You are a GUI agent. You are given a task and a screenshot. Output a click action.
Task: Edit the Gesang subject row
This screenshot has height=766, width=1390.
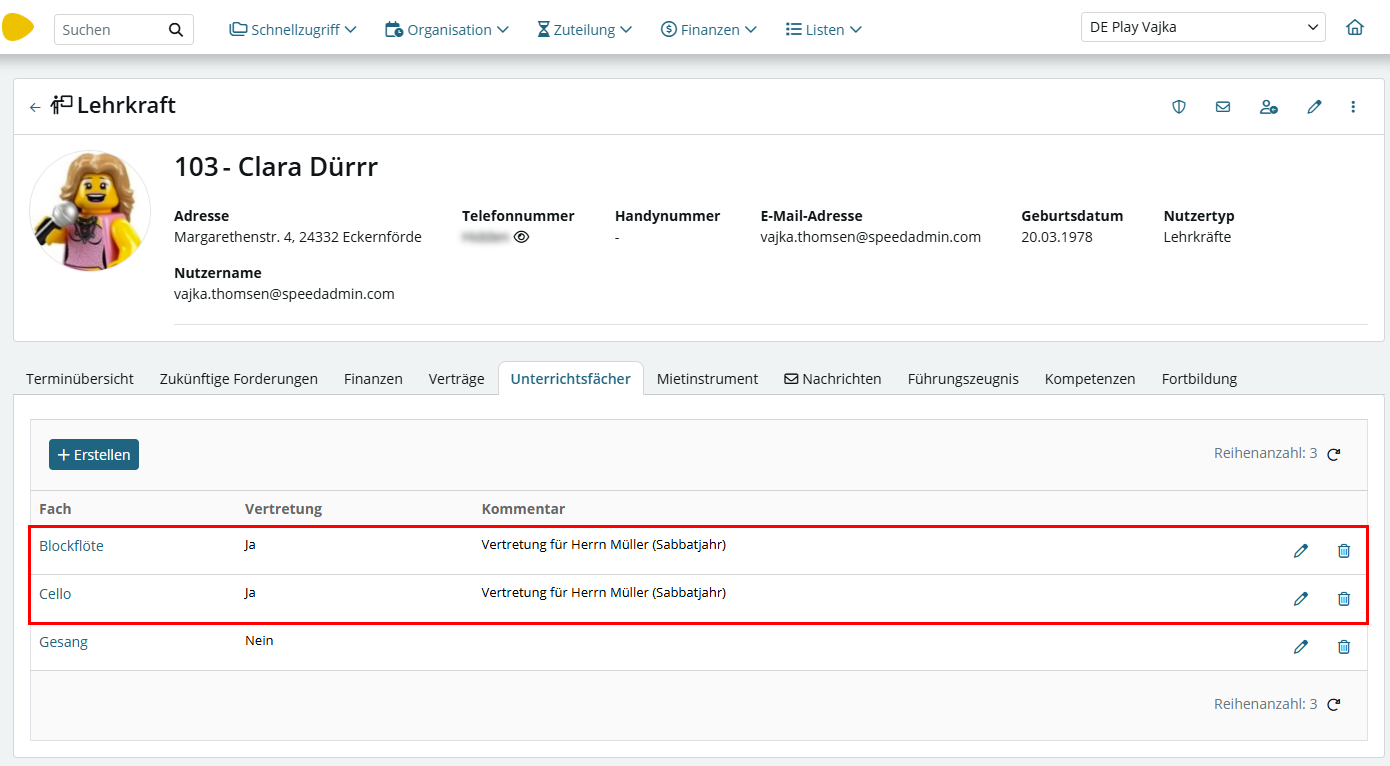point(1301,647)
